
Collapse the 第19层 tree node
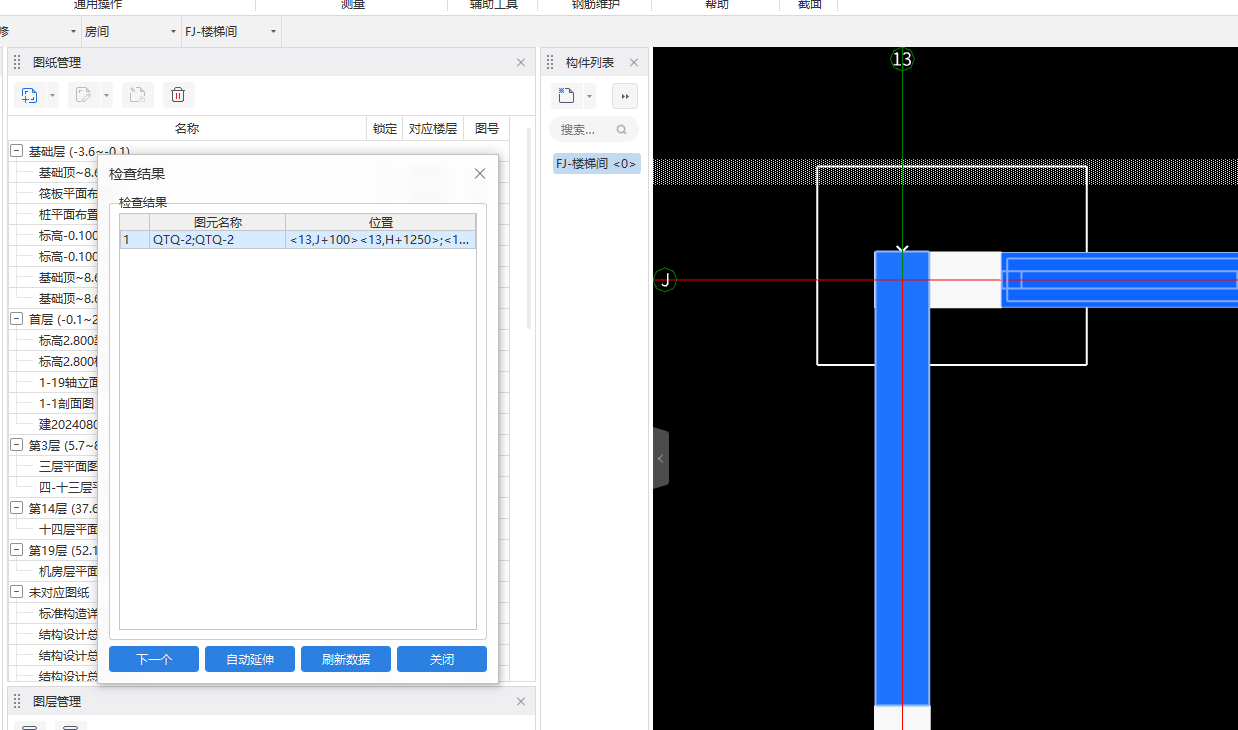coord(17,550)
